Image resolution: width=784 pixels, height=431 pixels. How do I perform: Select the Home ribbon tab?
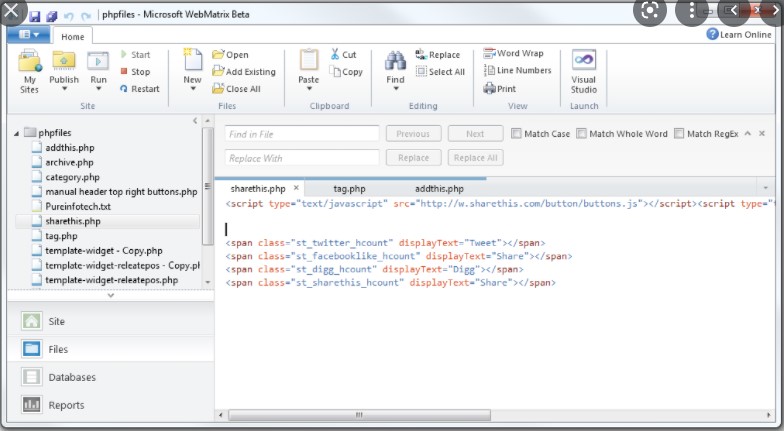72,36
